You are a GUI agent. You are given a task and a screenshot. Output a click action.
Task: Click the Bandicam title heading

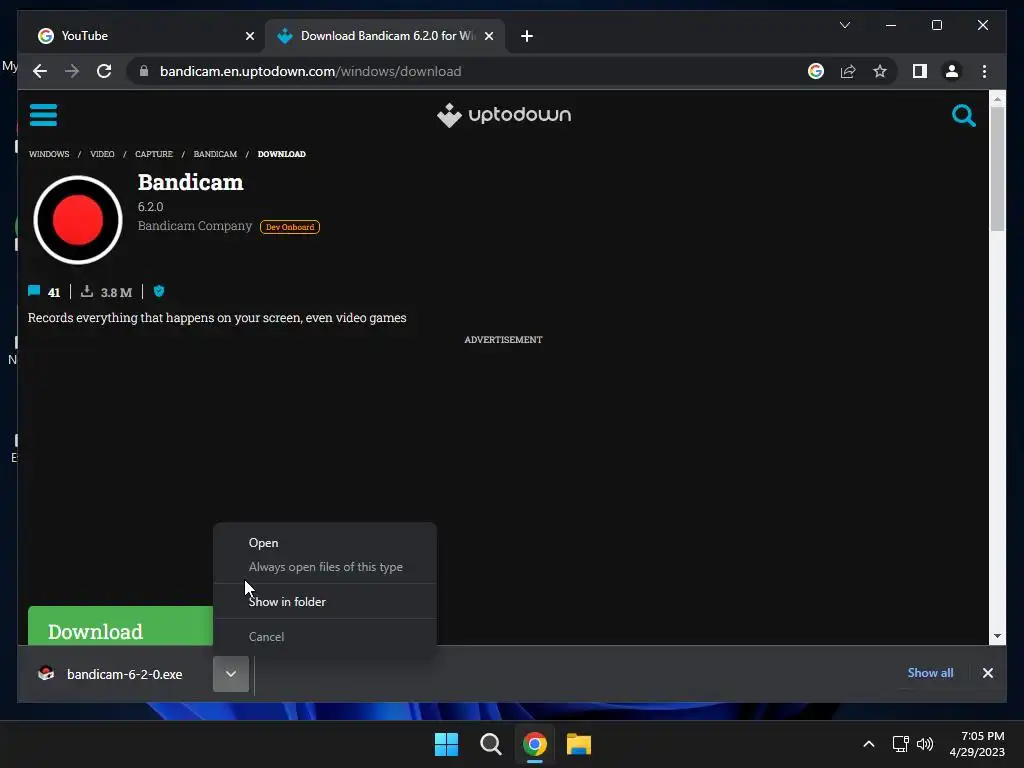click(191, 182)
